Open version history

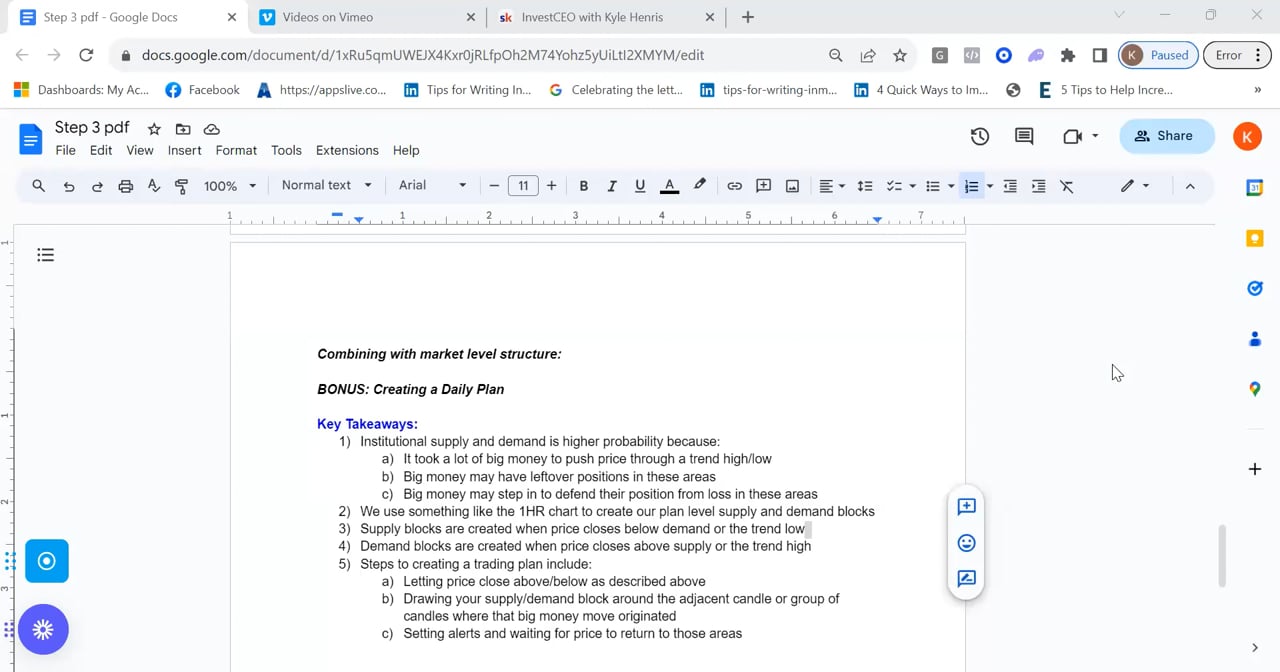click(979, 135)
